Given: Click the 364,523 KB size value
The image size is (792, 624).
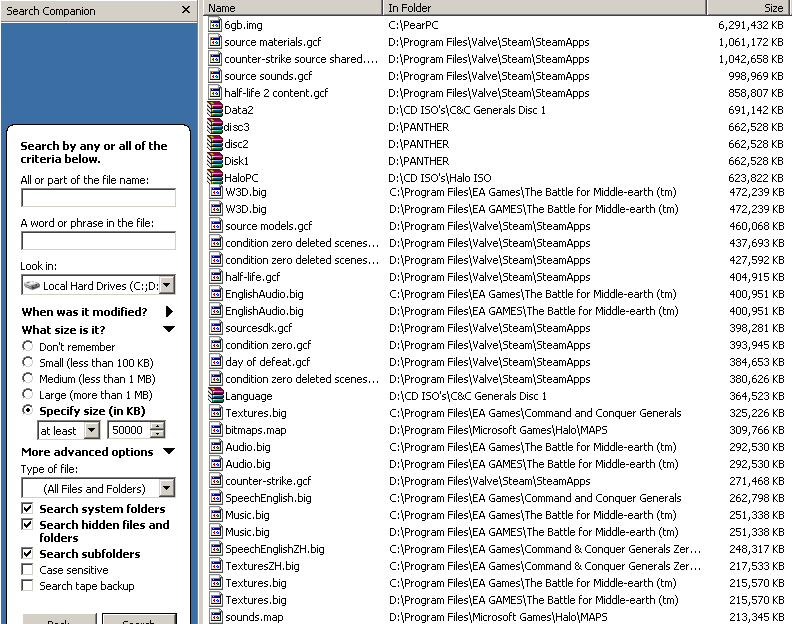Looking at the screenshot, I should tap(757, 396).
